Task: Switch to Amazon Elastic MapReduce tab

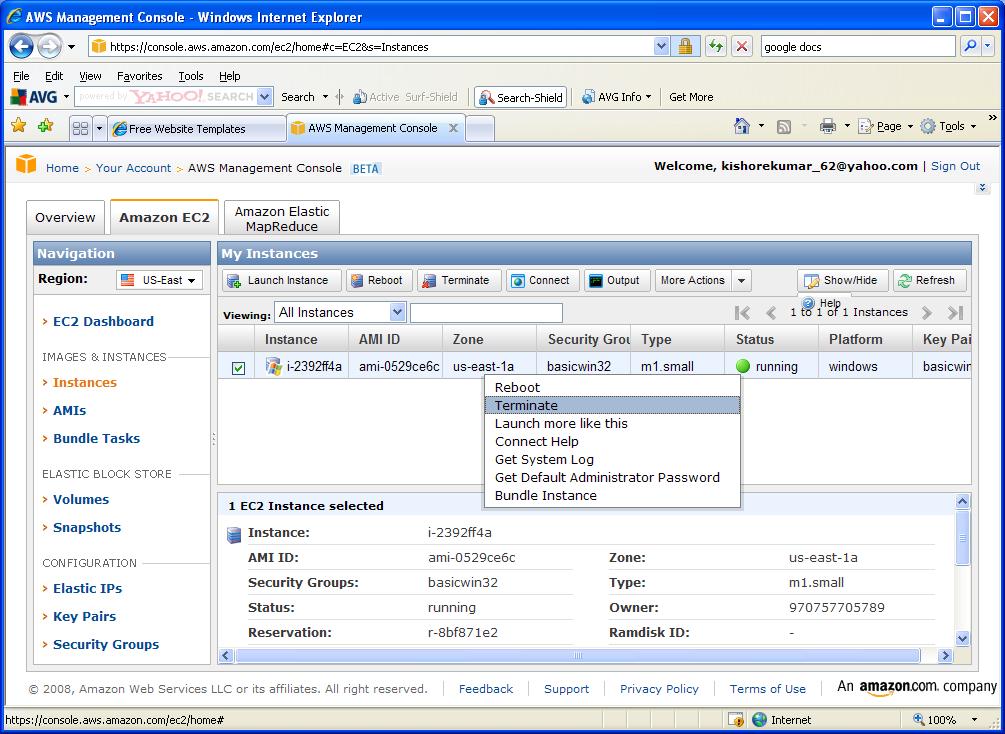Action: pyautogui.click(x=282, y=219)
